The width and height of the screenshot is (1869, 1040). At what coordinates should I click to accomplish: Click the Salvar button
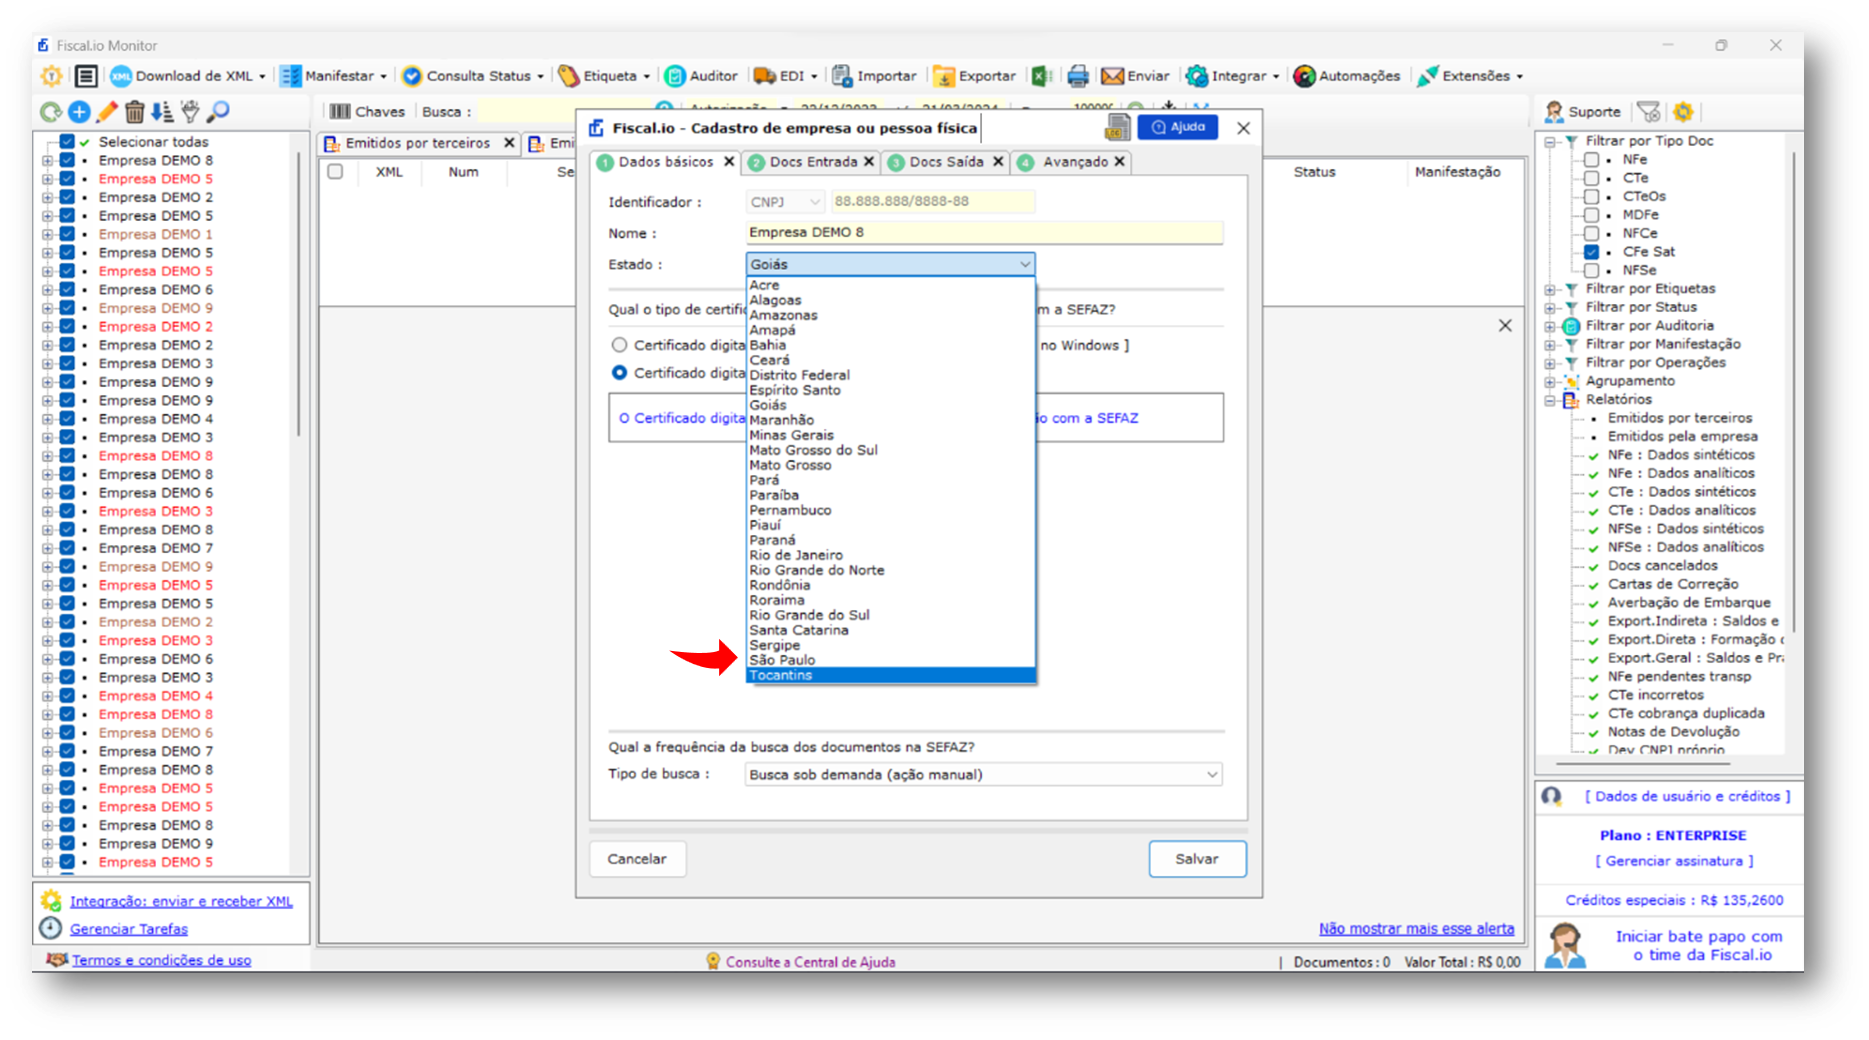coord(1197,859)
